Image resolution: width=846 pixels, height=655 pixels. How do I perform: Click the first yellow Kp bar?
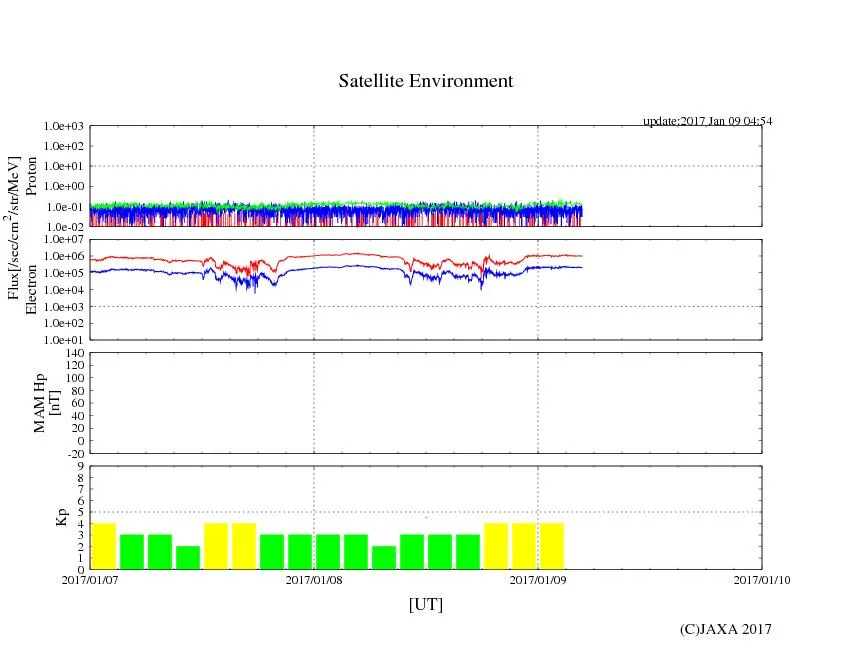pos(104,546)
